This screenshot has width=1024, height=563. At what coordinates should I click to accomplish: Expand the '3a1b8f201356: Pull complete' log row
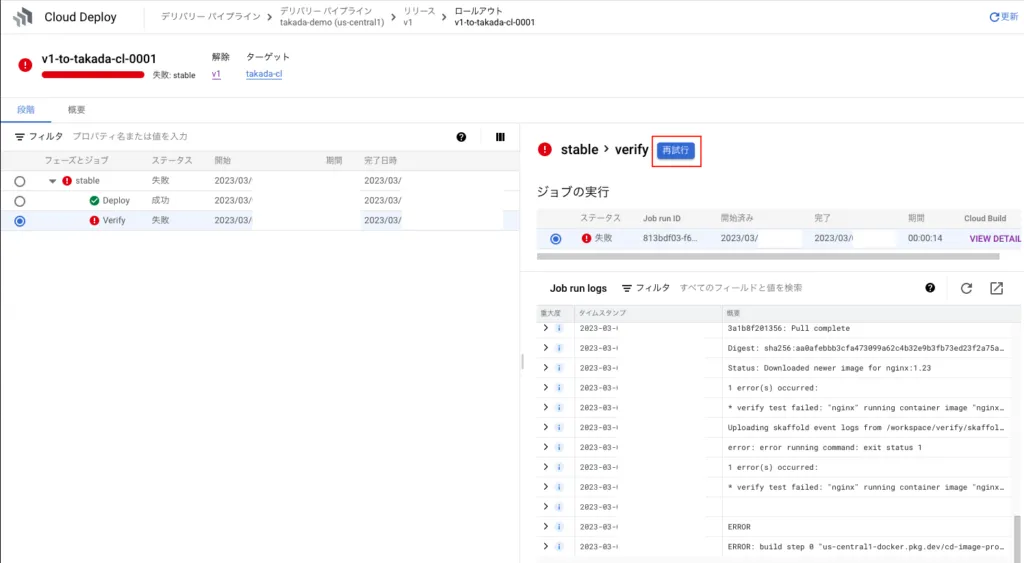tap(545, 328)
